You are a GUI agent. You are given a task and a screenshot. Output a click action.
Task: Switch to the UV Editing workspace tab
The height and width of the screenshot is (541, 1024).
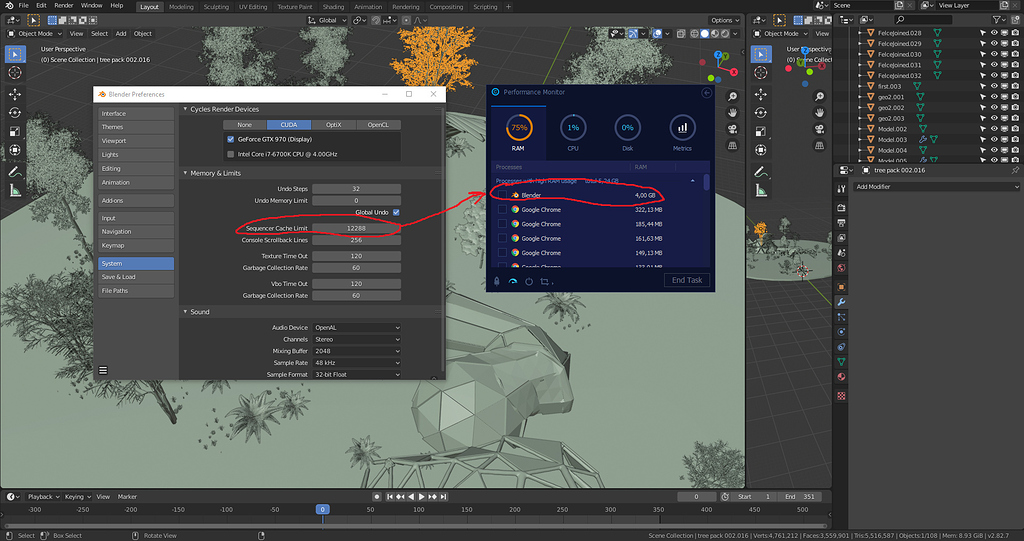253,7
